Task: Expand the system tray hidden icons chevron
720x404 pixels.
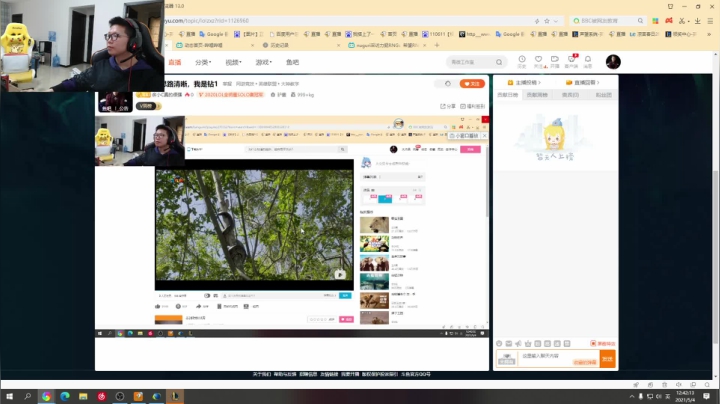Action: tap(632, 396)
